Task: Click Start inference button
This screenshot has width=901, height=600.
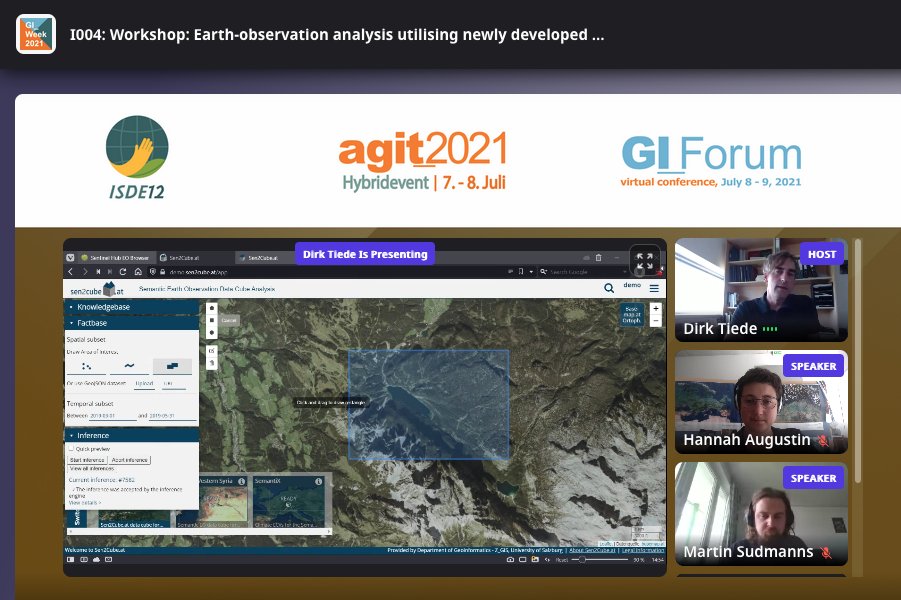Action: coord(87,460)
